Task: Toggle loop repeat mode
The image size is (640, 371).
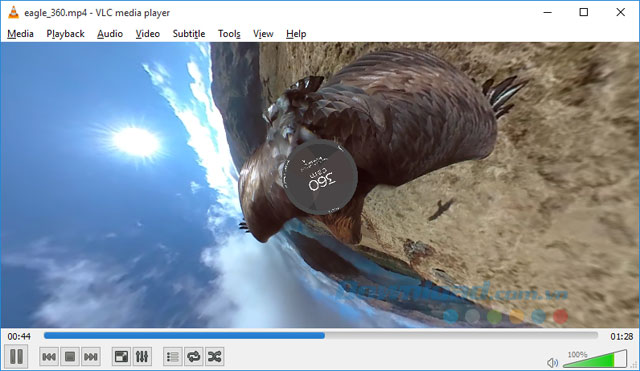Action: (193, 357)
